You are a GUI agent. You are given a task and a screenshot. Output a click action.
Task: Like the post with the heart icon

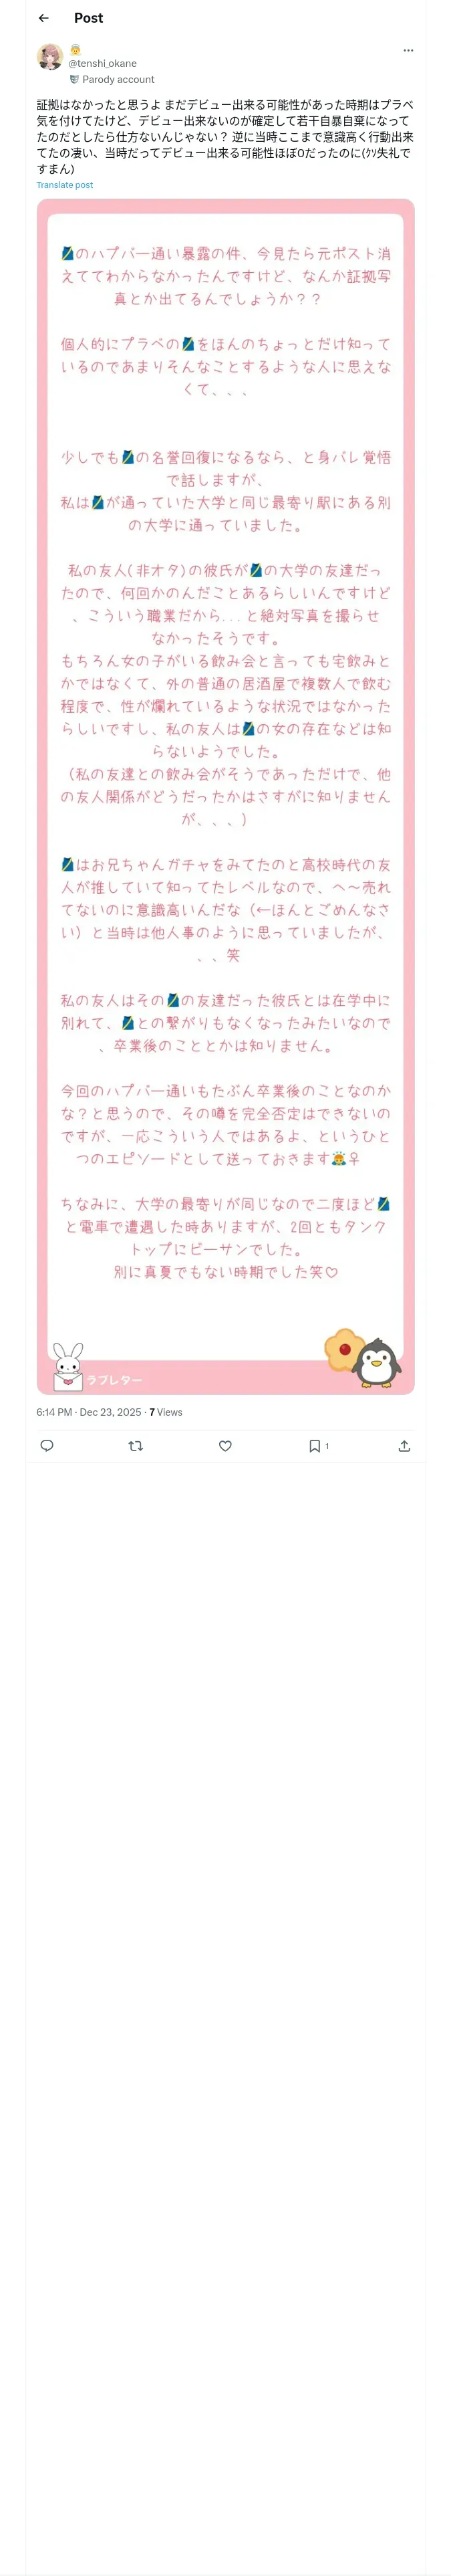tap(225, 1446)
